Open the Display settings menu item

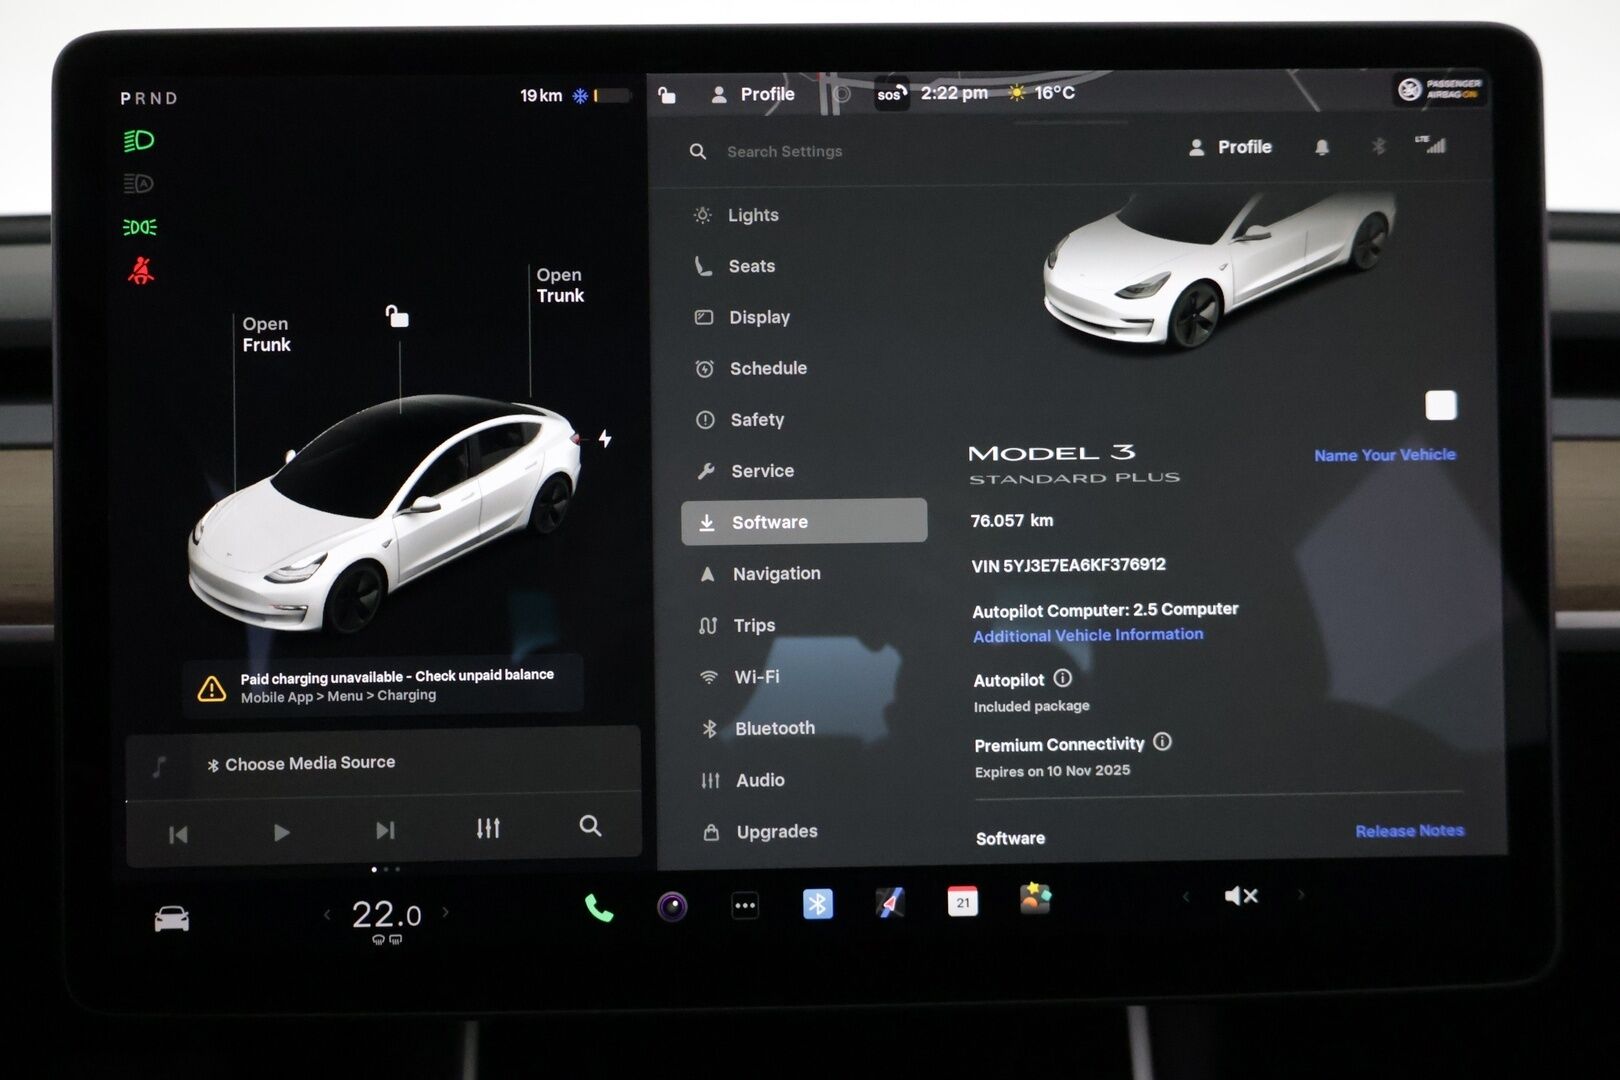tap(759, 317)
